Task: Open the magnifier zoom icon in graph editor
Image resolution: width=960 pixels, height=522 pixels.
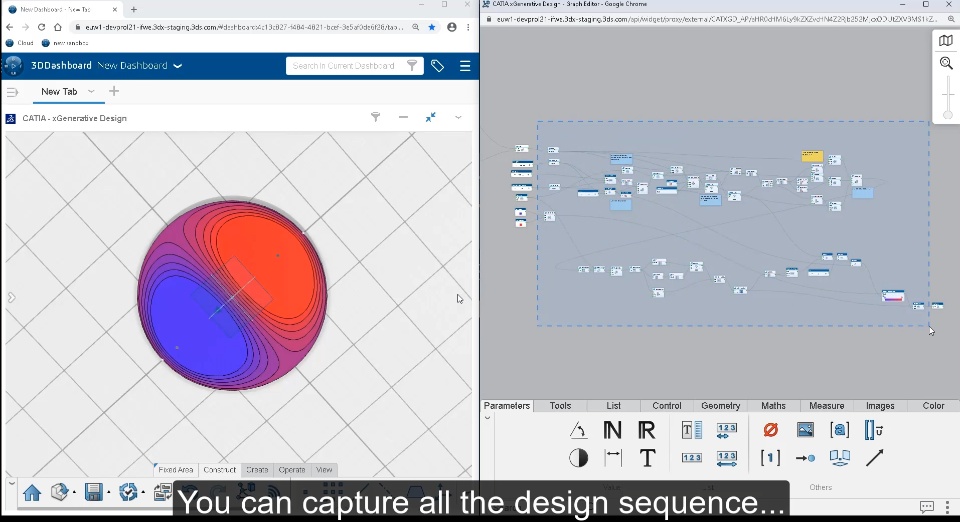Action: 946,62
